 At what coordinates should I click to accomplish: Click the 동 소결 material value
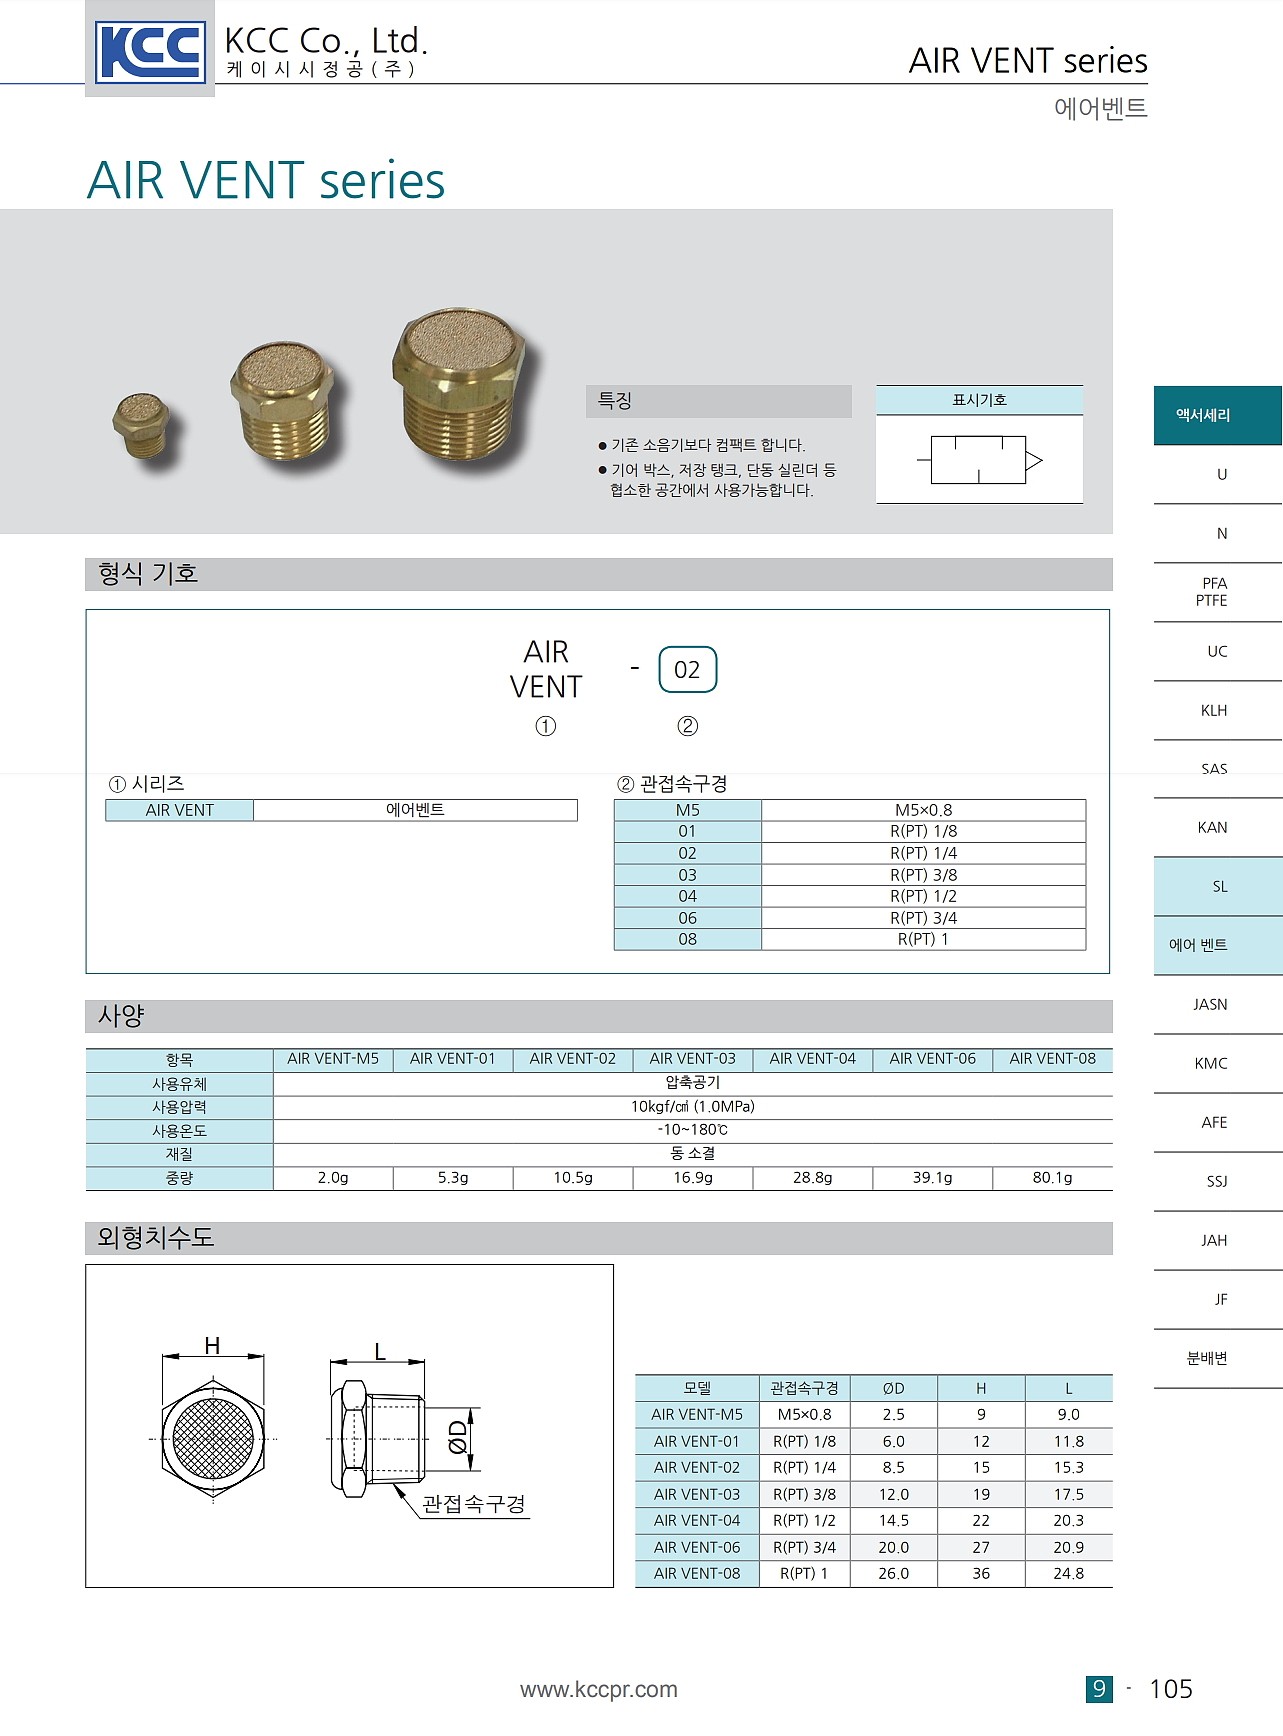(693, 1154)
